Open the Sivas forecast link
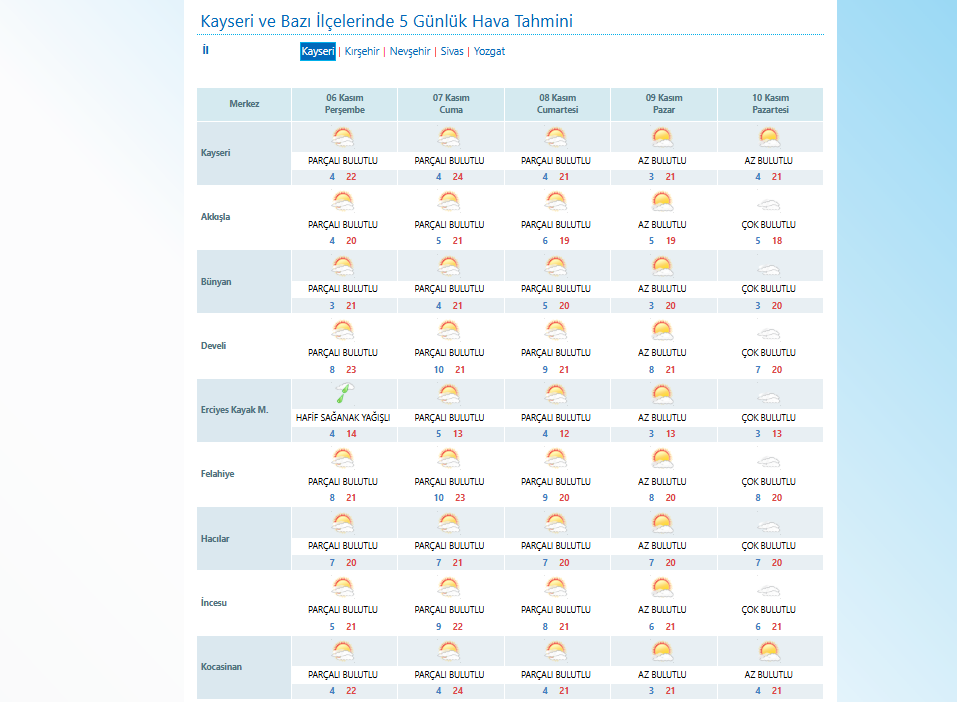The image size is (957, 702). pyautogui.click(x=452, y=52)
